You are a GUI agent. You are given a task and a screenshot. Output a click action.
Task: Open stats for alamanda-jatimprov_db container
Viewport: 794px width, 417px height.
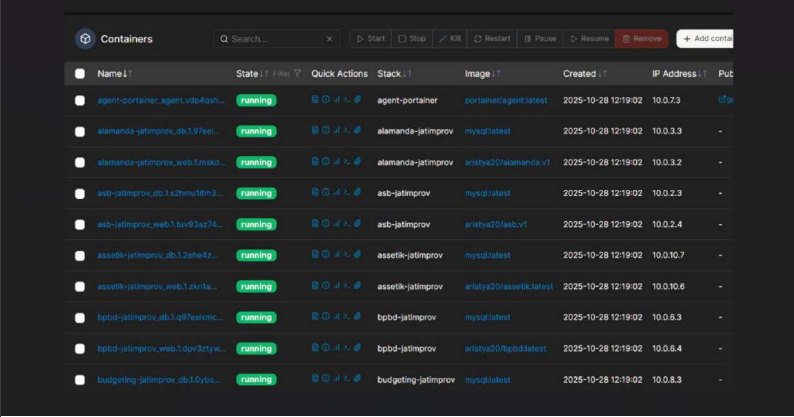336,130
